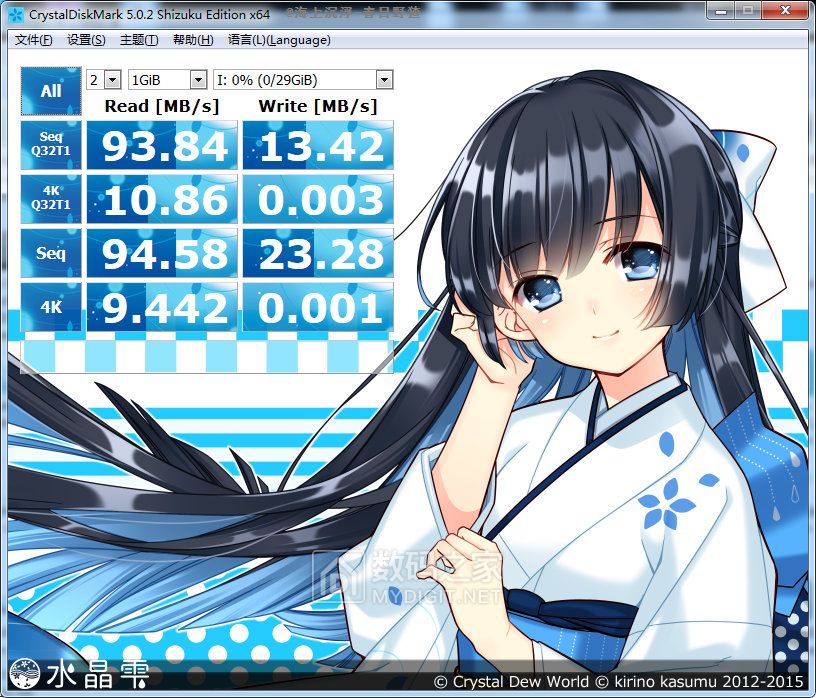Click the Seq read value 94.58

pyautogui.click(x=162, y=253)
